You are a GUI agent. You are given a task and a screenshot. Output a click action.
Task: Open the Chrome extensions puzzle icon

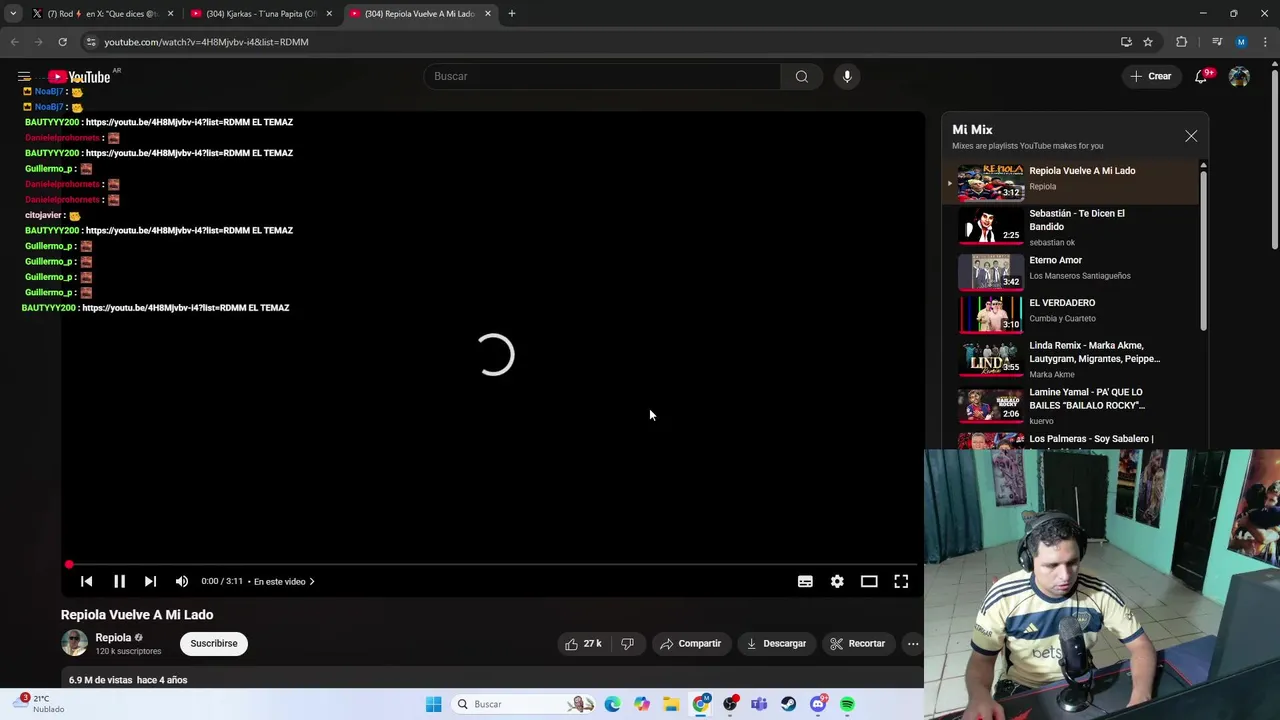(1181, 42)
